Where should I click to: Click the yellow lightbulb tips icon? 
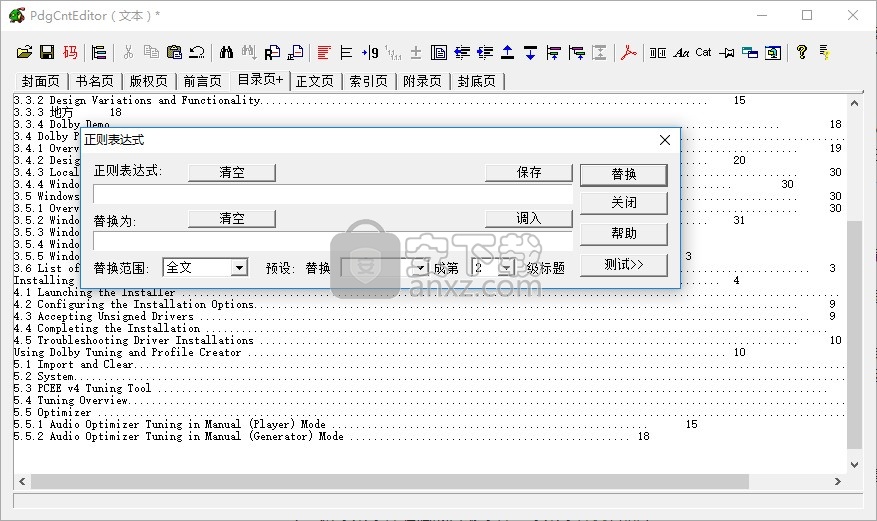pyautogui.click(x=824, y=53)
